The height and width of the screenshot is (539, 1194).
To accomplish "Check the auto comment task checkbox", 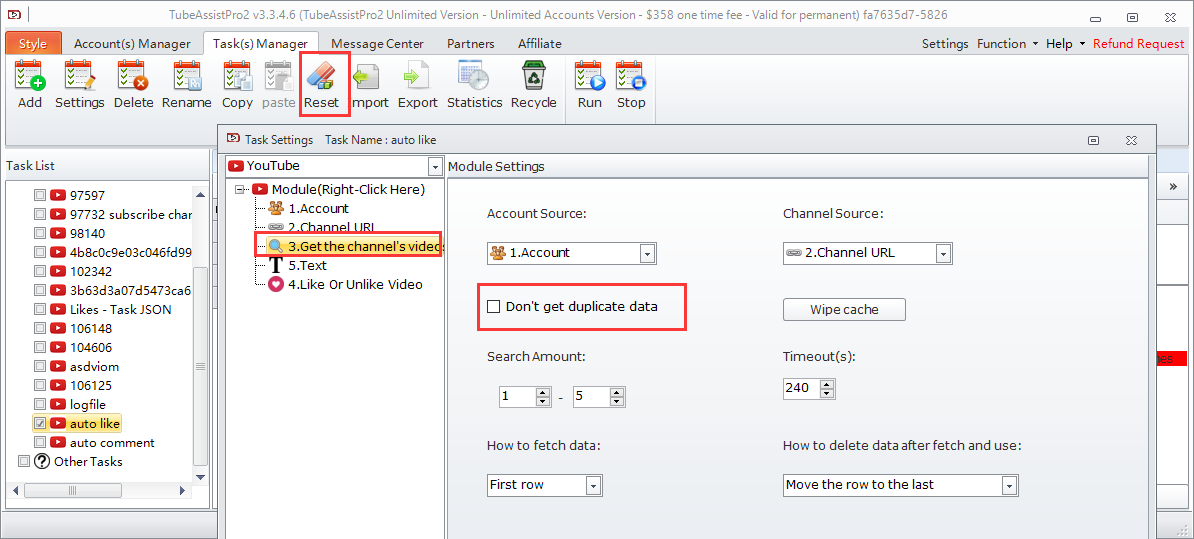I will [40, 443].
